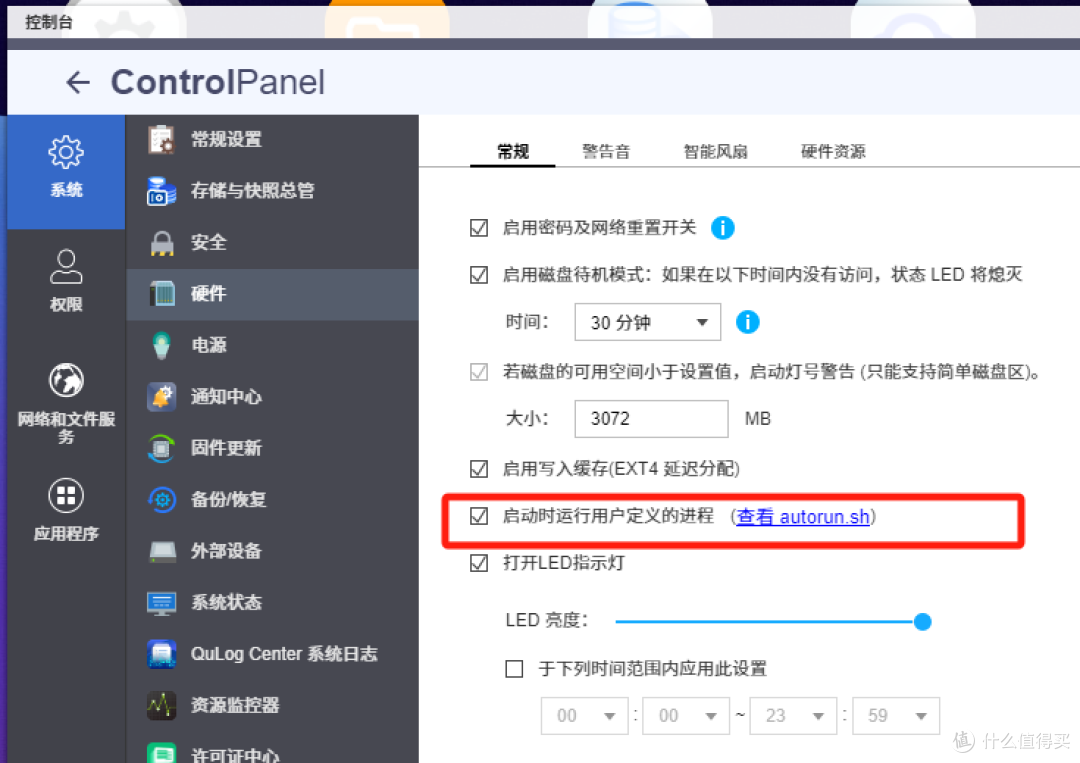Open the Privileges user icon
1080x763 pixels.
(x=66, y=266)
